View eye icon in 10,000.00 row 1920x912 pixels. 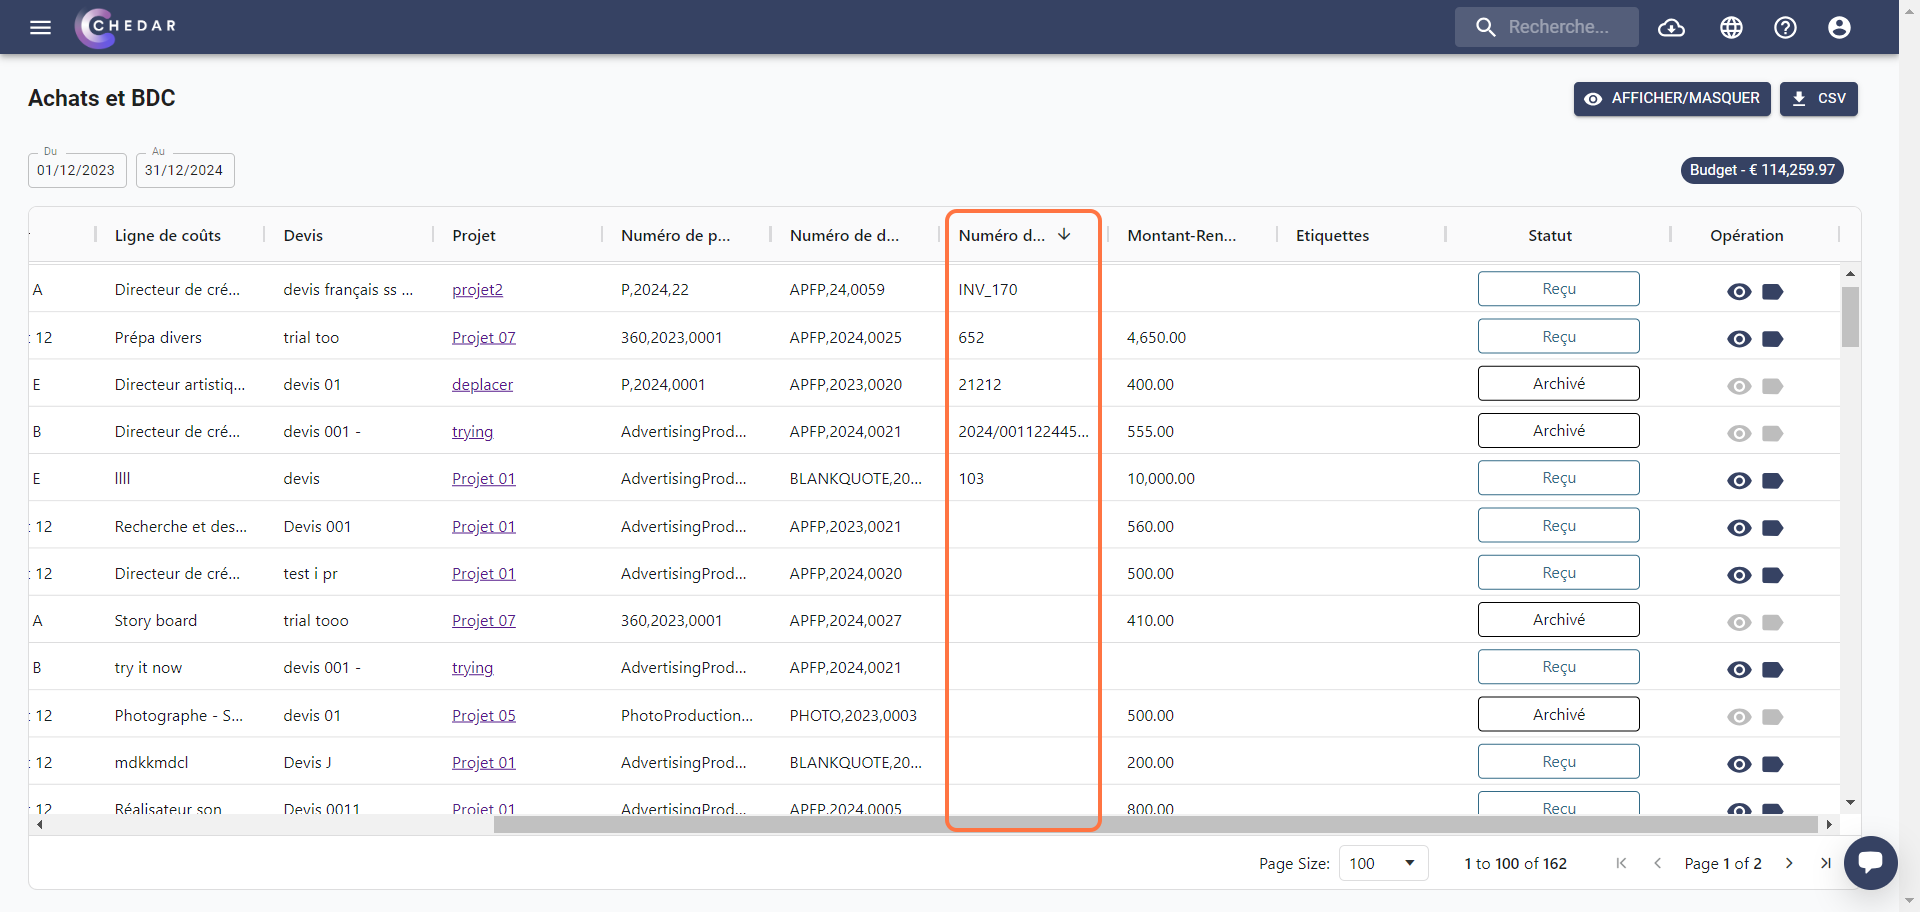1739,481
